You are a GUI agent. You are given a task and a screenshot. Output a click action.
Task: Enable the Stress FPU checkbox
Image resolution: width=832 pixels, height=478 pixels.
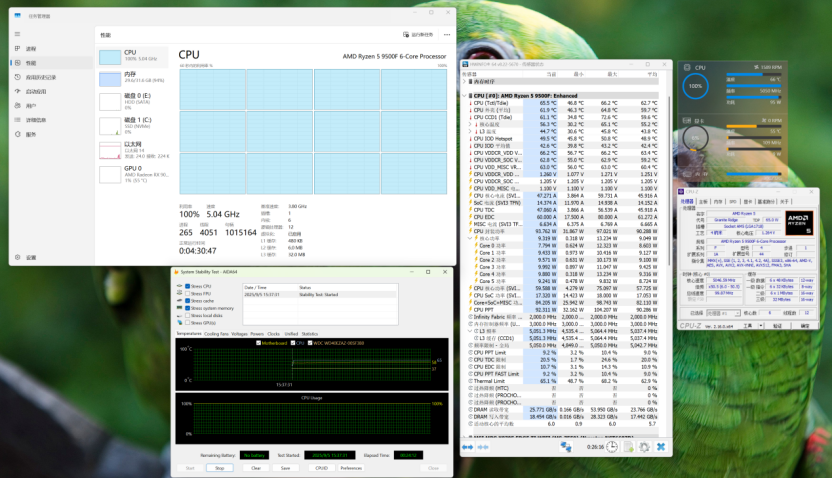coord(186,292)
